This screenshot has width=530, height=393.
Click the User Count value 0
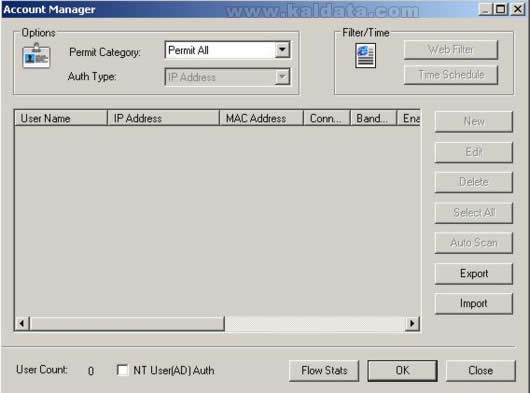pos(91,371)
